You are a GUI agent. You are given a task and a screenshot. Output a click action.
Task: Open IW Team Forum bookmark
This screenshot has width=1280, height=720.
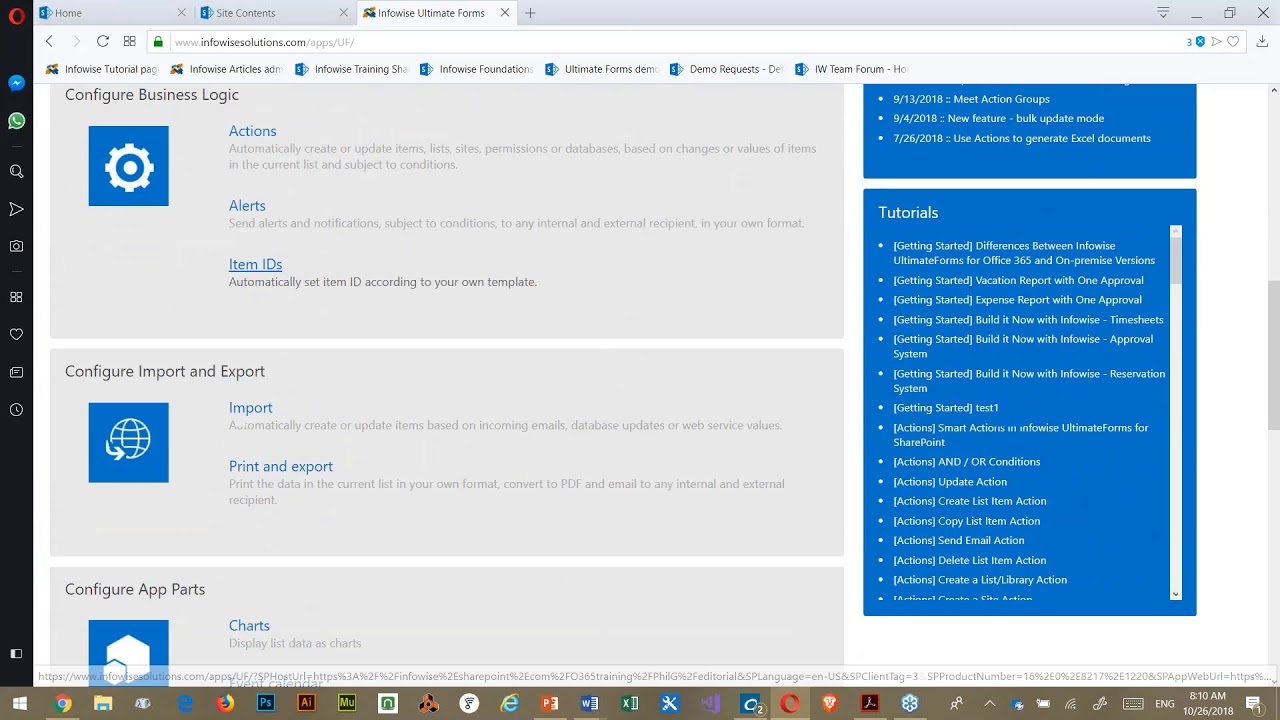click(x=852, y=69)
